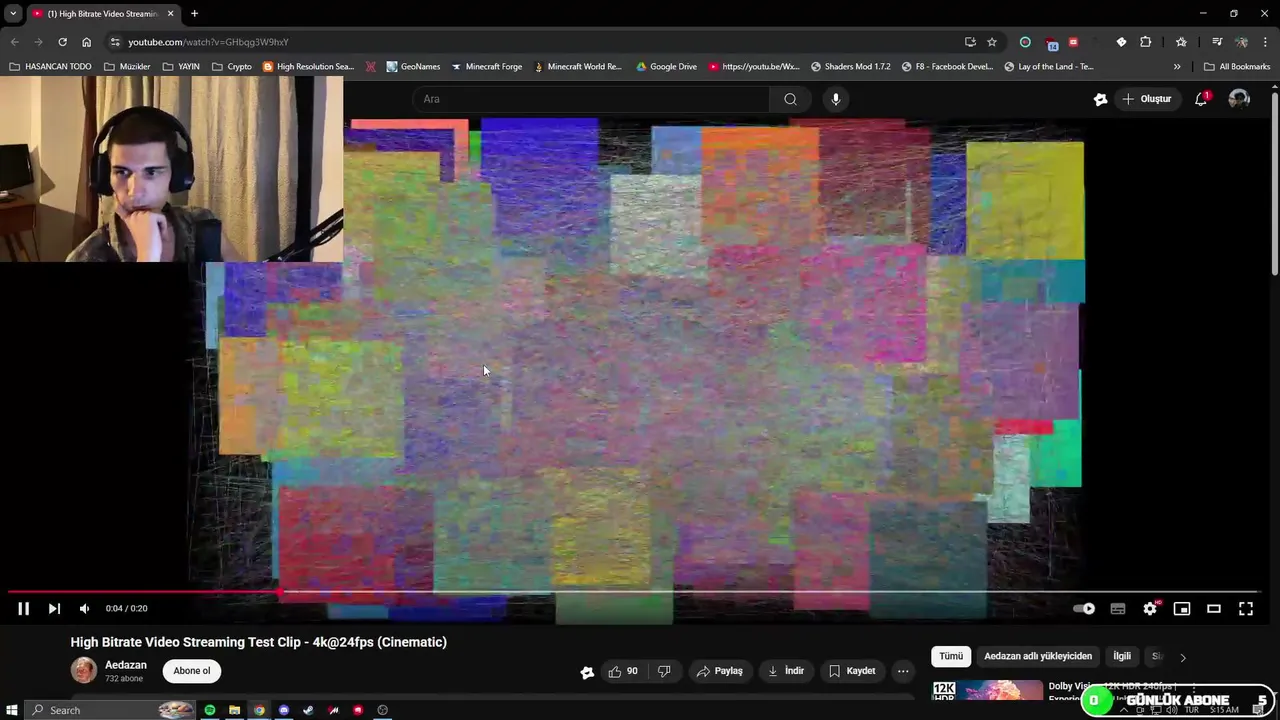Open Discord from the taskbar

(x=284, y=710)
